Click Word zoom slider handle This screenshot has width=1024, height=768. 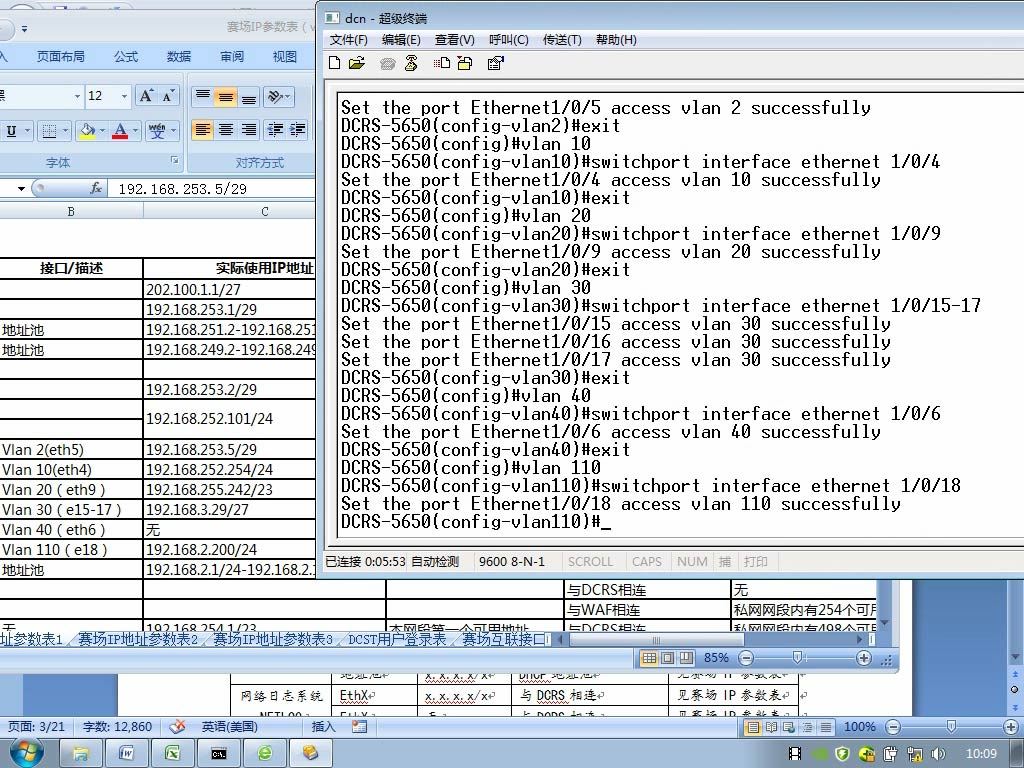(952, 726)
